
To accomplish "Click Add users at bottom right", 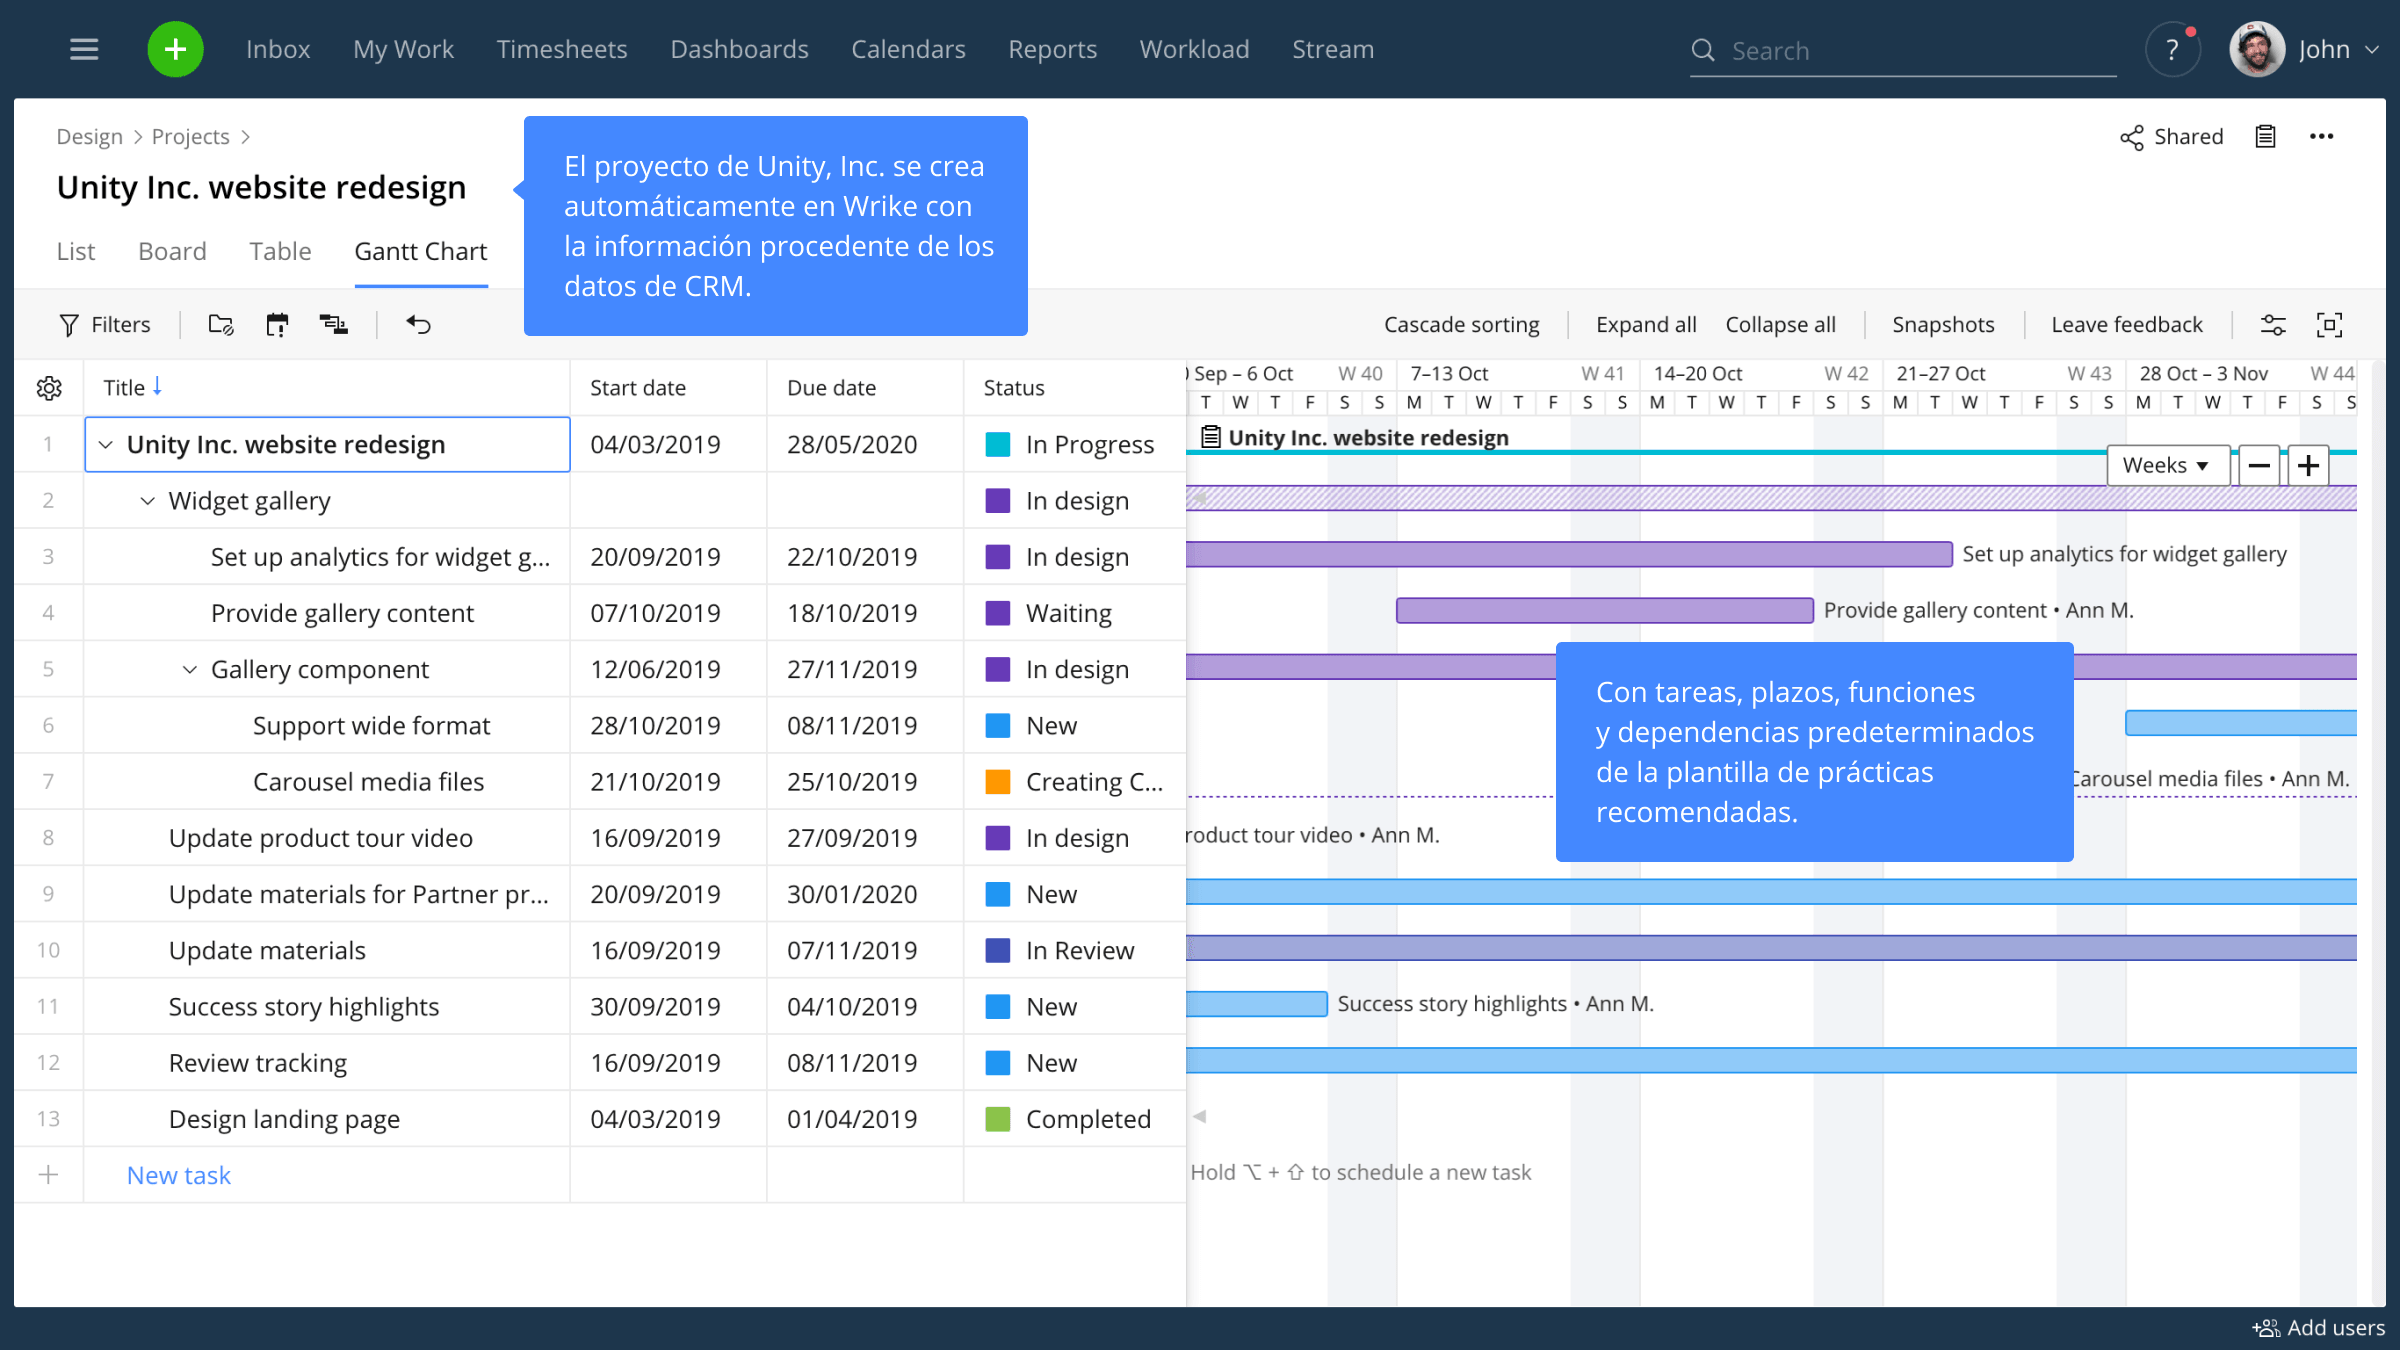I will [2318, 1328].
